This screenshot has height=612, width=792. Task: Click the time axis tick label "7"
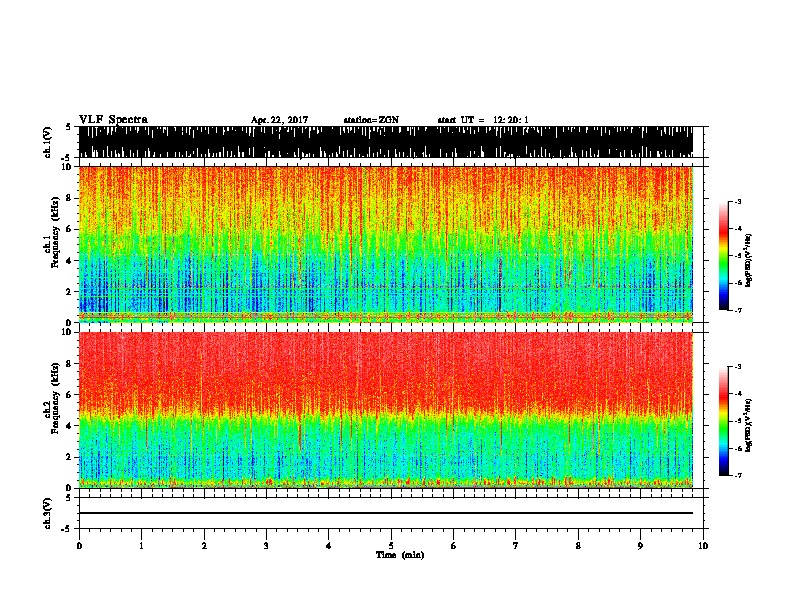click(516, 546)
